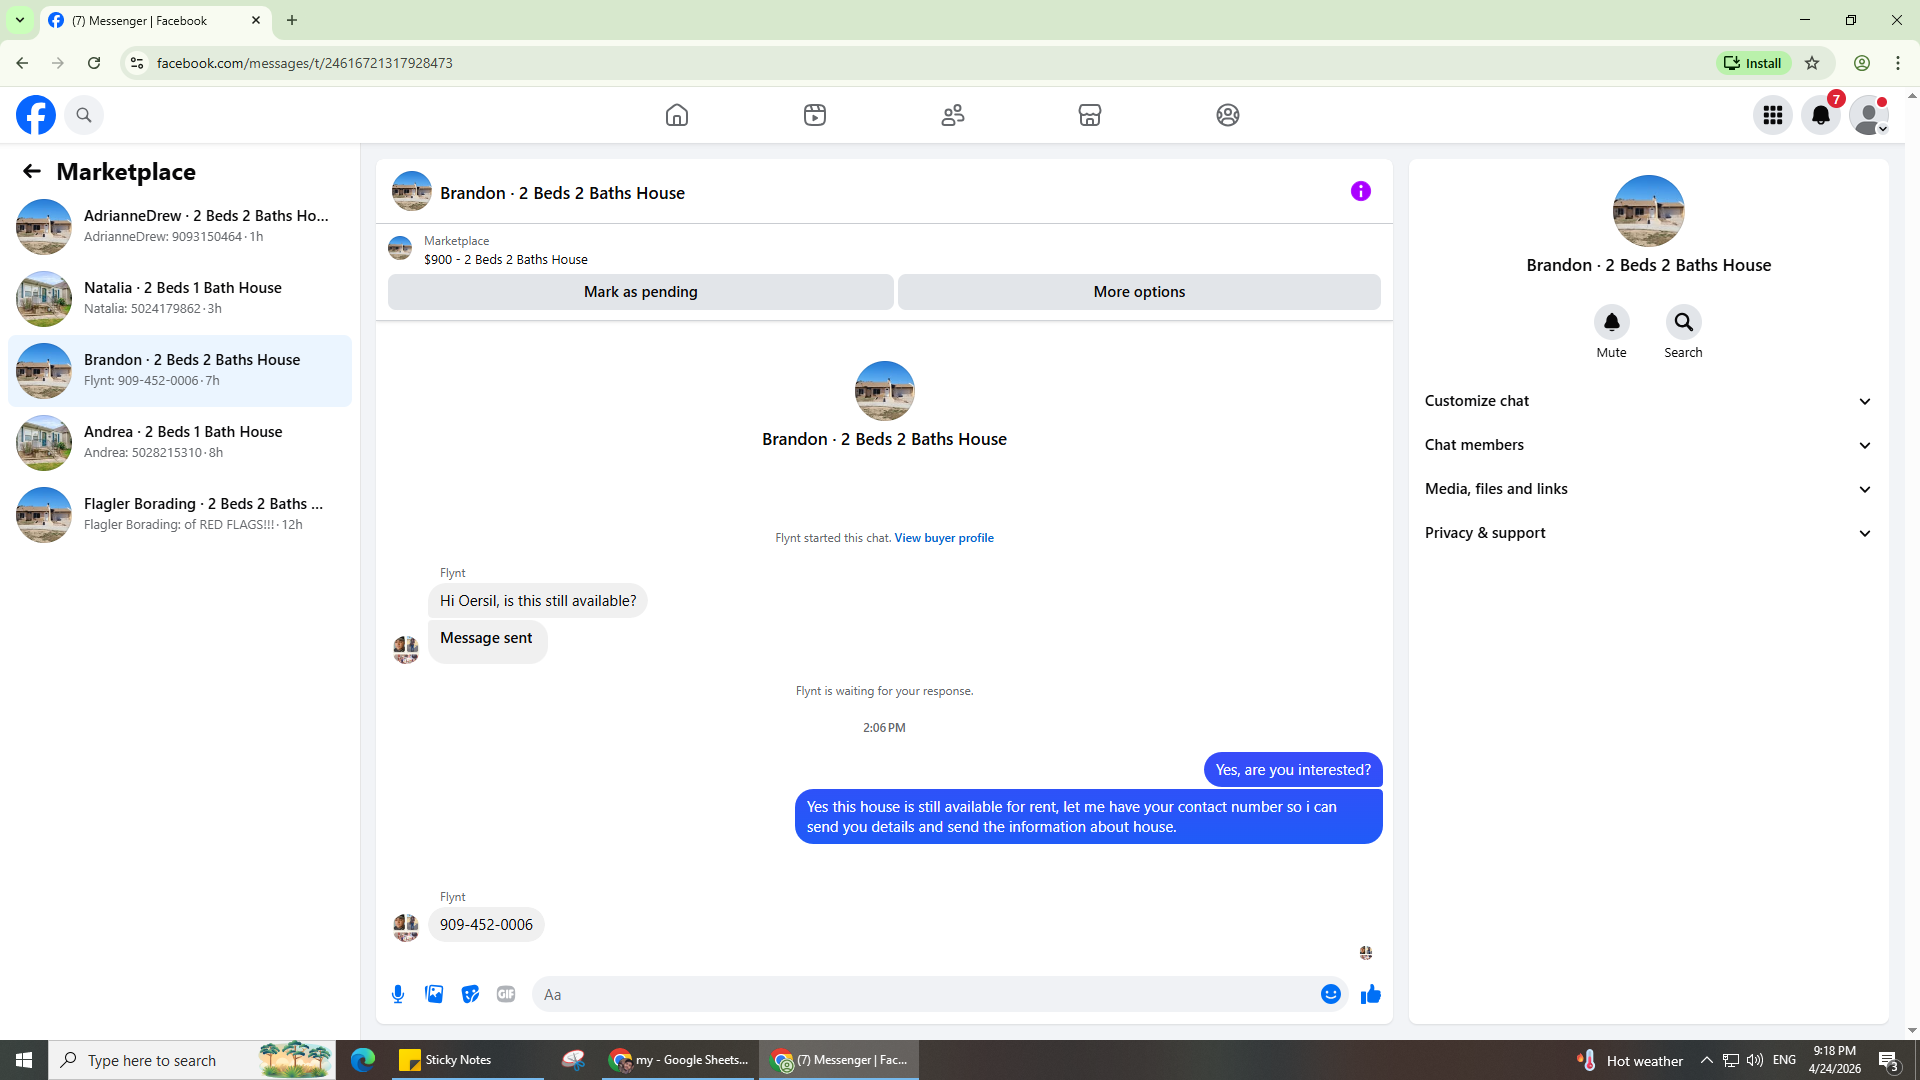Go back to the previous page
The image size is (1920, 1080).
click(22, 63)
